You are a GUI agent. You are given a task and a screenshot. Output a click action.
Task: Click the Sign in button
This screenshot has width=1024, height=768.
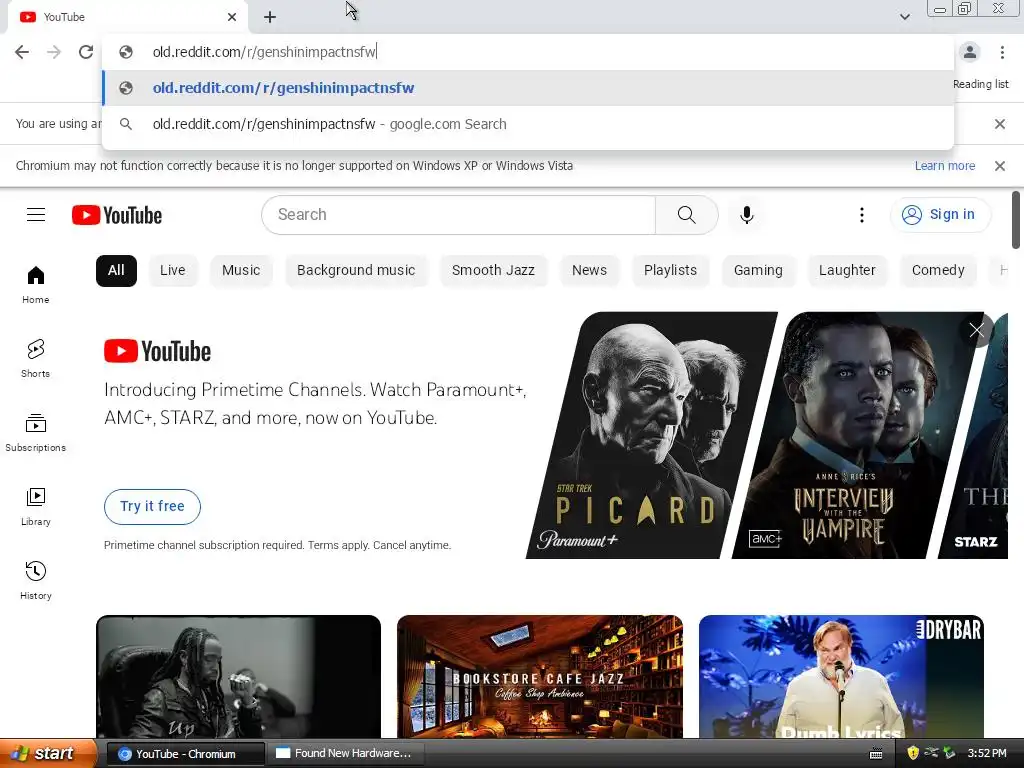tap(940, 214)
